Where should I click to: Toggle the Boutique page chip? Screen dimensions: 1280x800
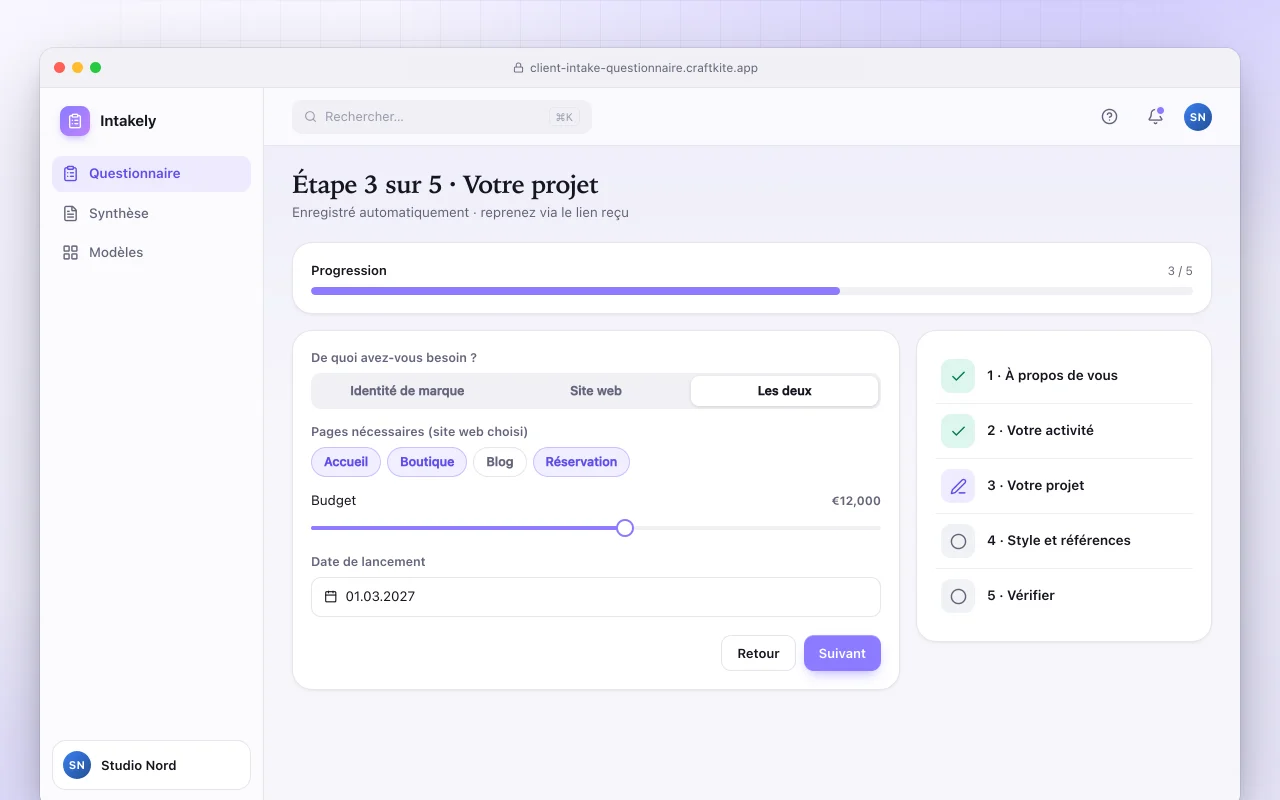click(x=427, y=462)
